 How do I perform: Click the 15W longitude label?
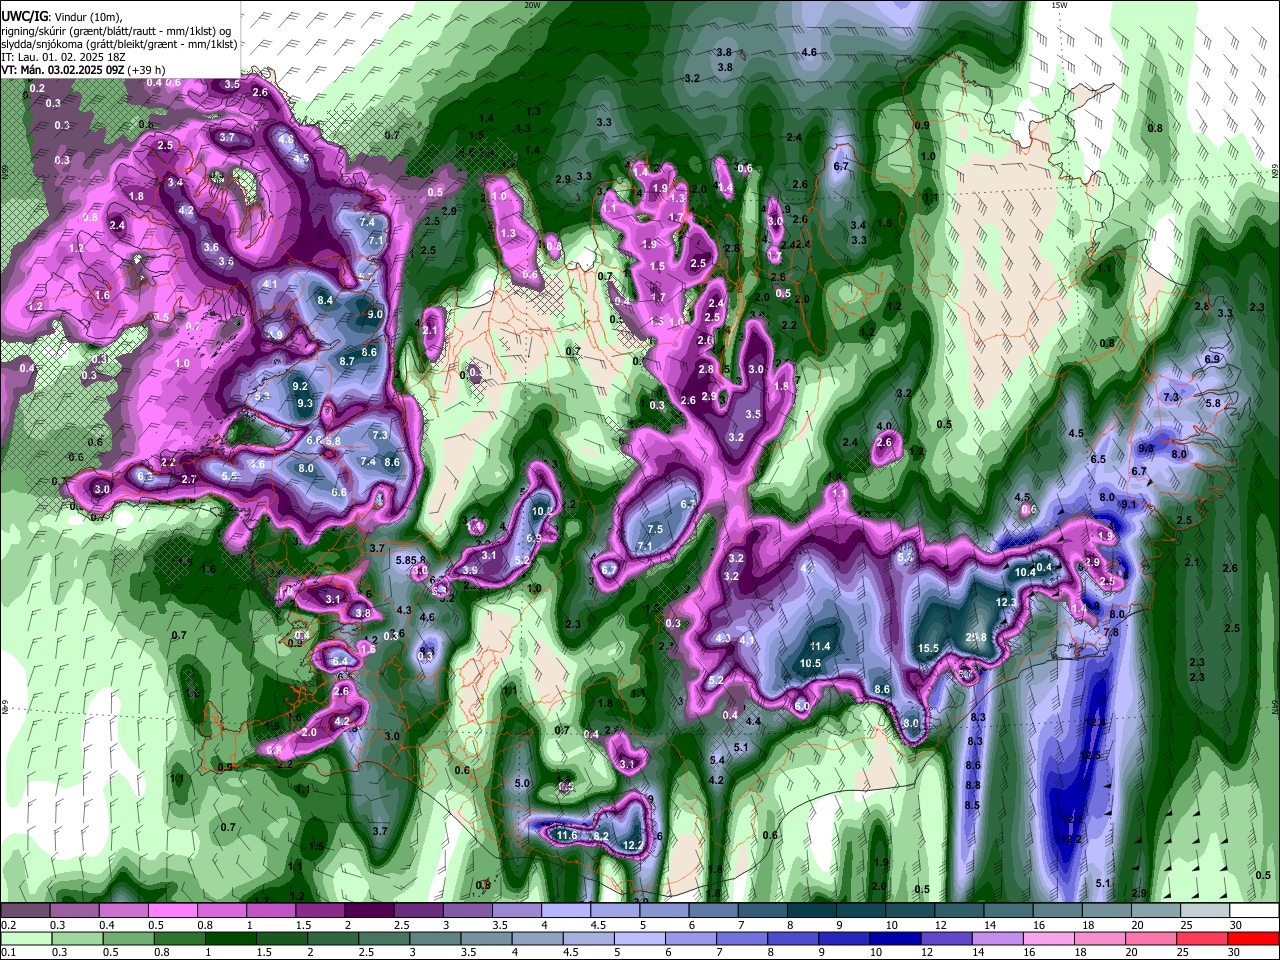coord(1059,5)
